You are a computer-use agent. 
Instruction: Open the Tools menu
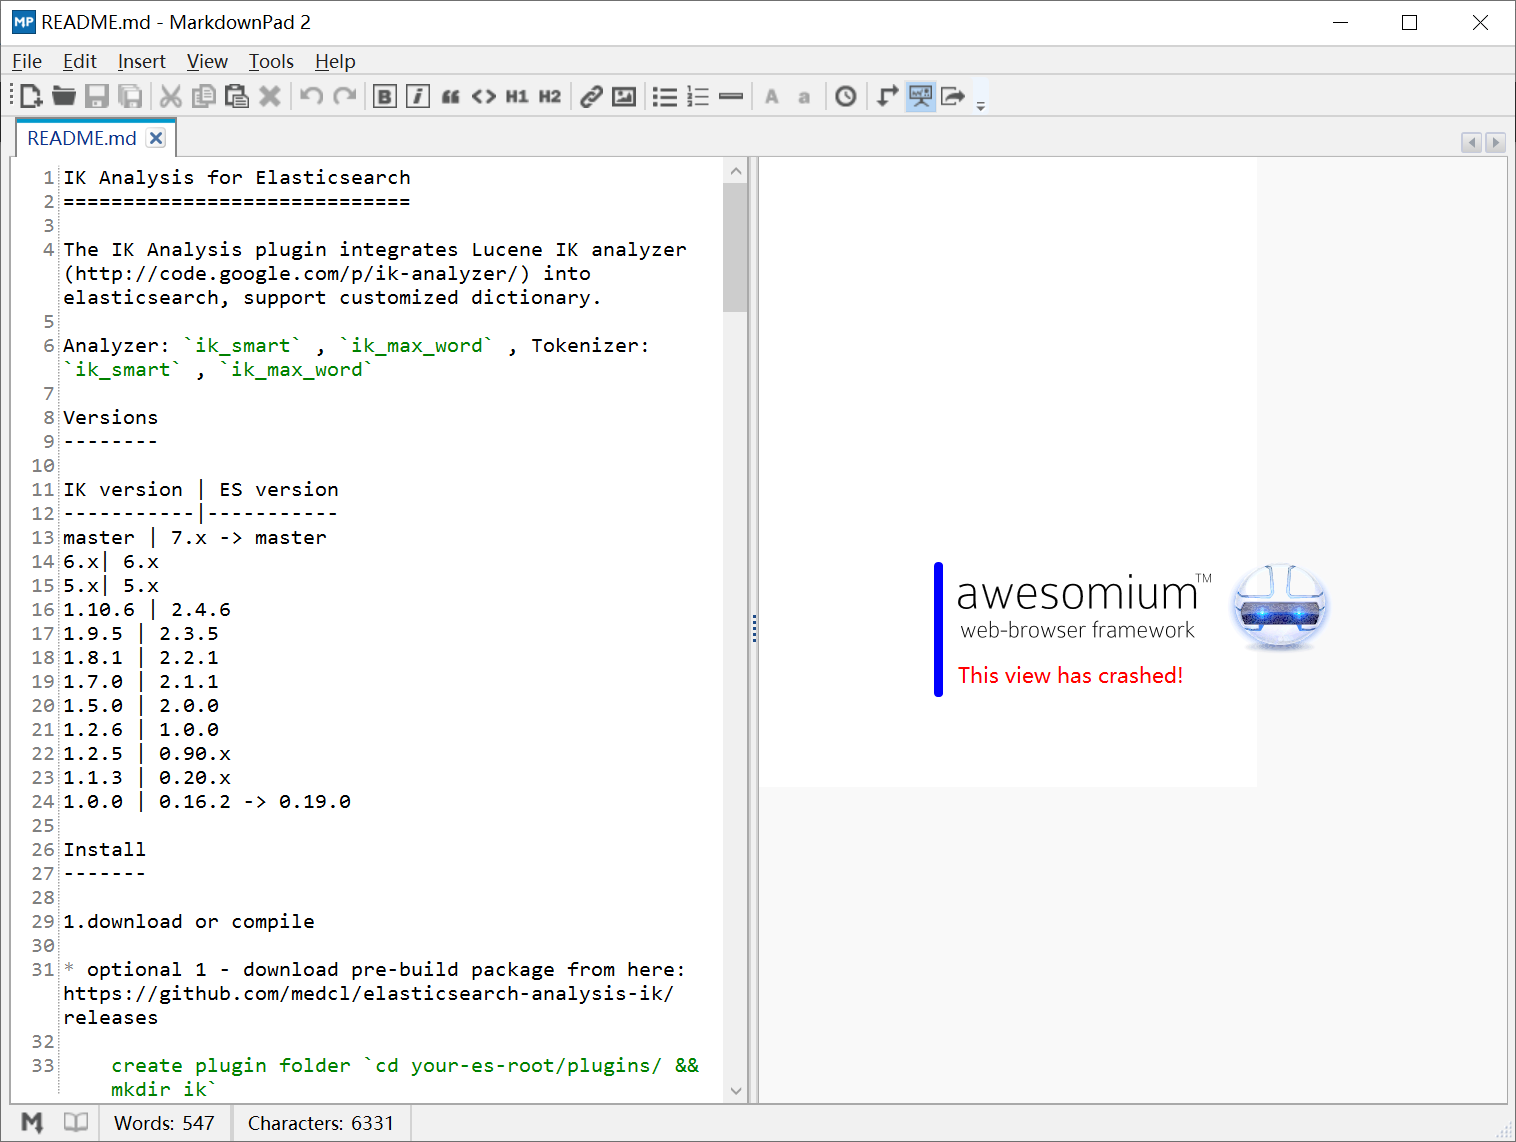(270, 61)
